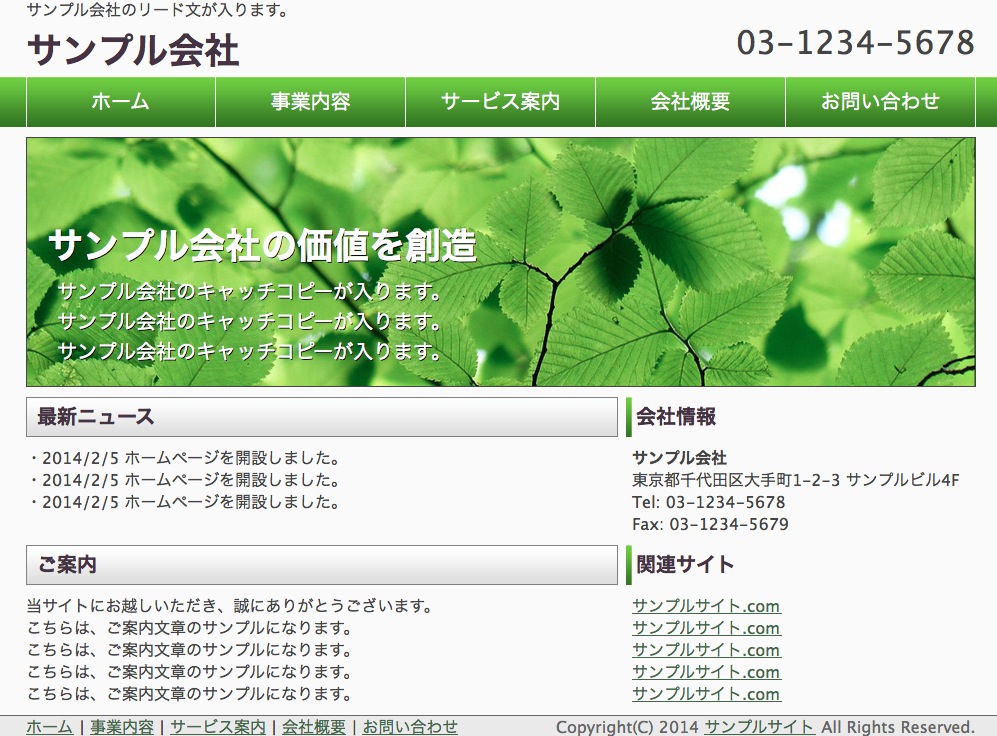Open ホーム in the green navigation bar
The width and height of the screenshot is (997, 736).
point(121,102)
